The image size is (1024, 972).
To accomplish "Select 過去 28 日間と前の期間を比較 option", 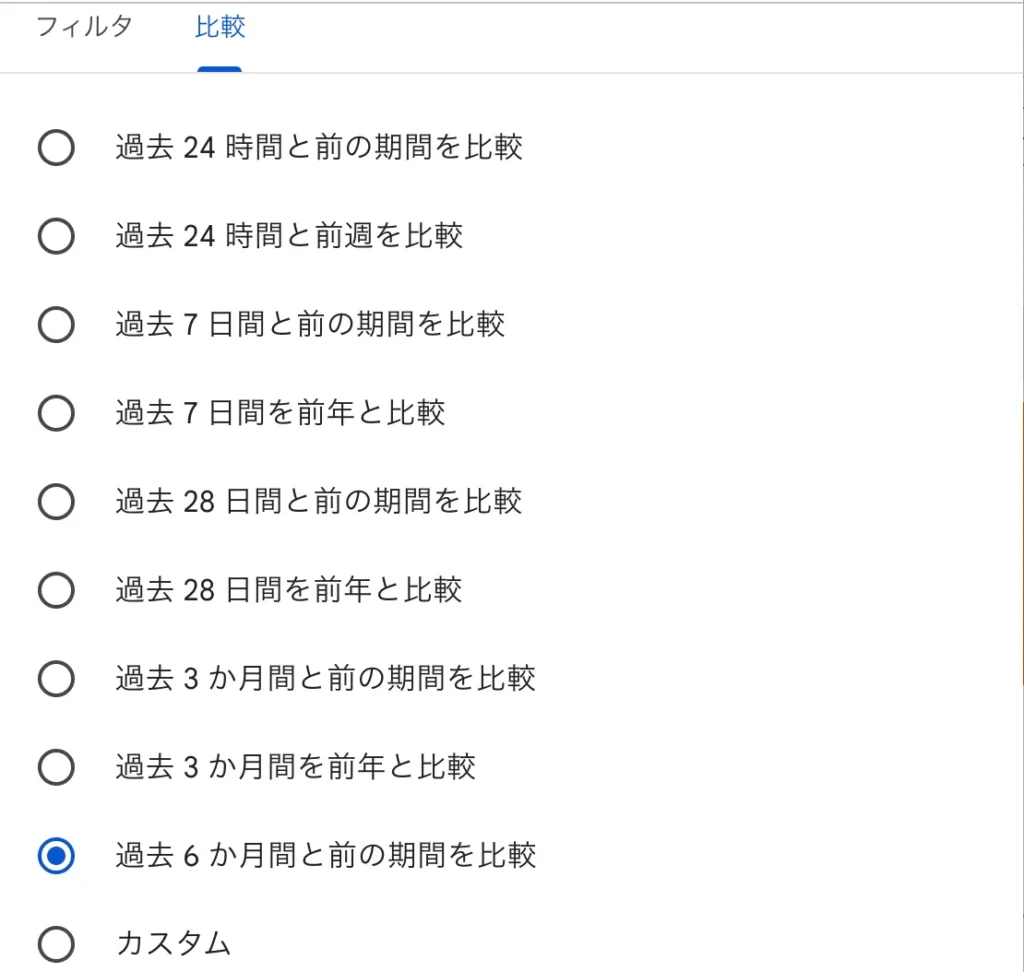I will [56, 501].
